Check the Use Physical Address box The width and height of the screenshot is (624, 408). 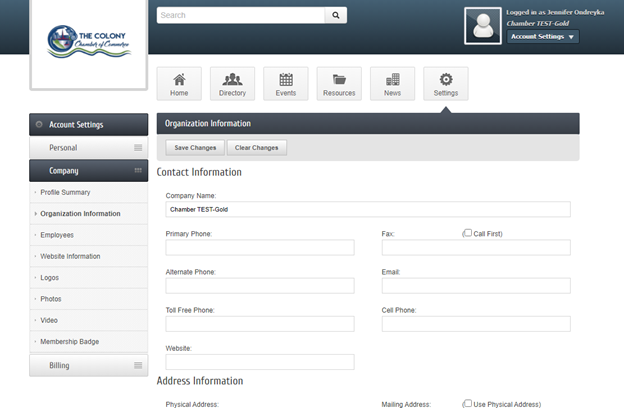point(467,404)
